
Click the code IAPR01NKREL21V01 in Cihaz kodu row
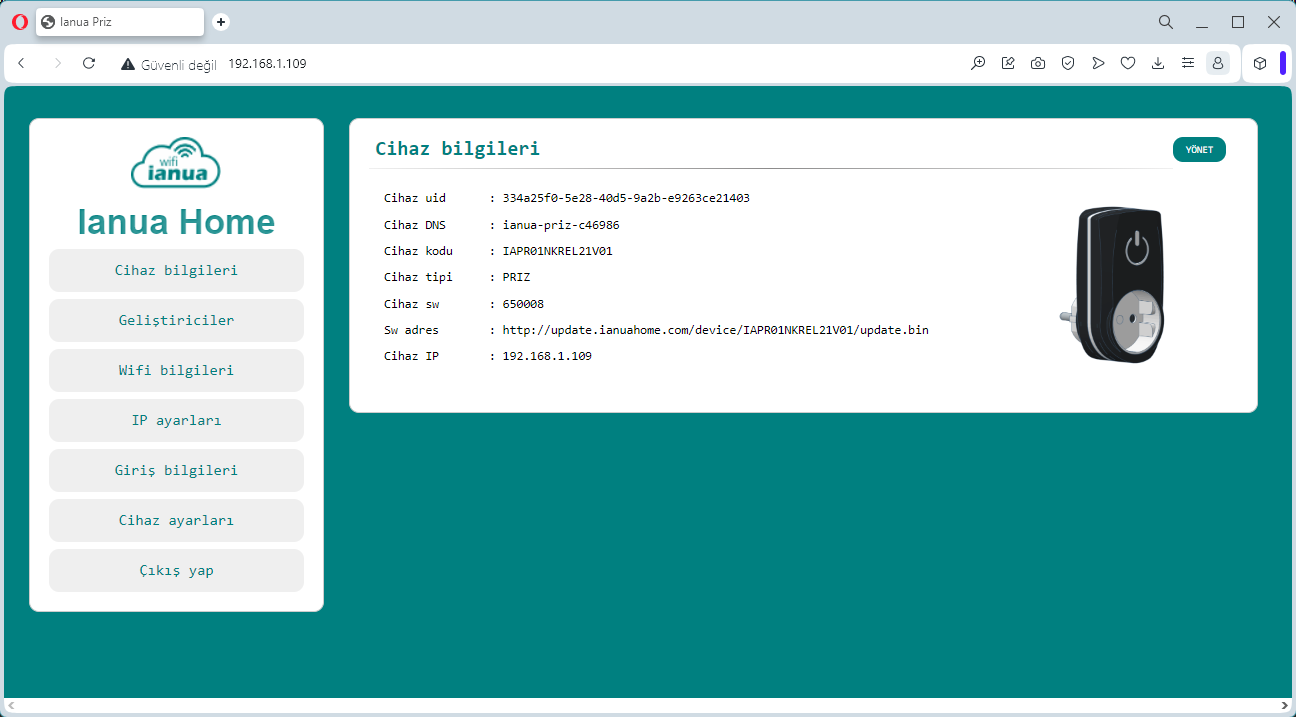tap(557, 251)
